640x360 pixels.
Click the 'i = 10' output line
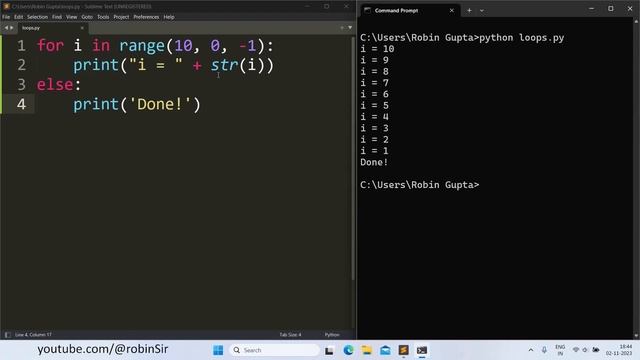[x=377, y=49]
